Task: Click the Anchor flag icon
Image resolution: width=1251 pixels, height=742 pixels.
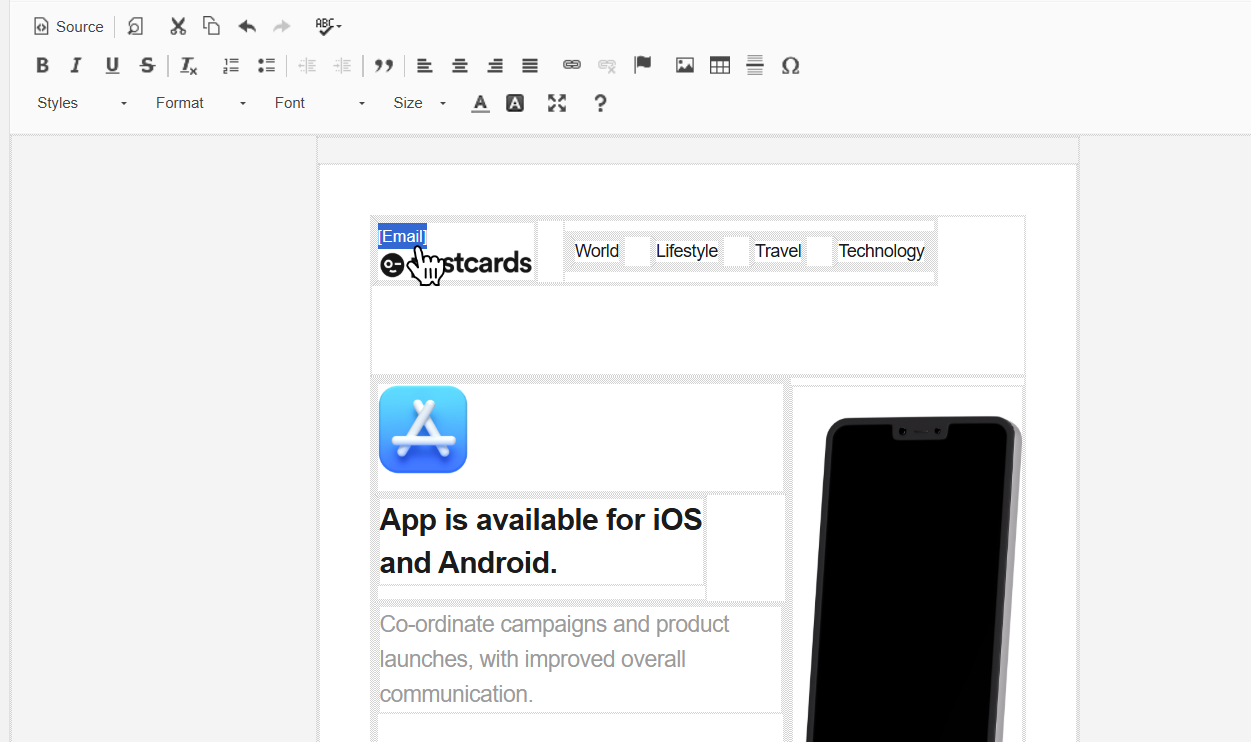Action: tap(643, 65)
